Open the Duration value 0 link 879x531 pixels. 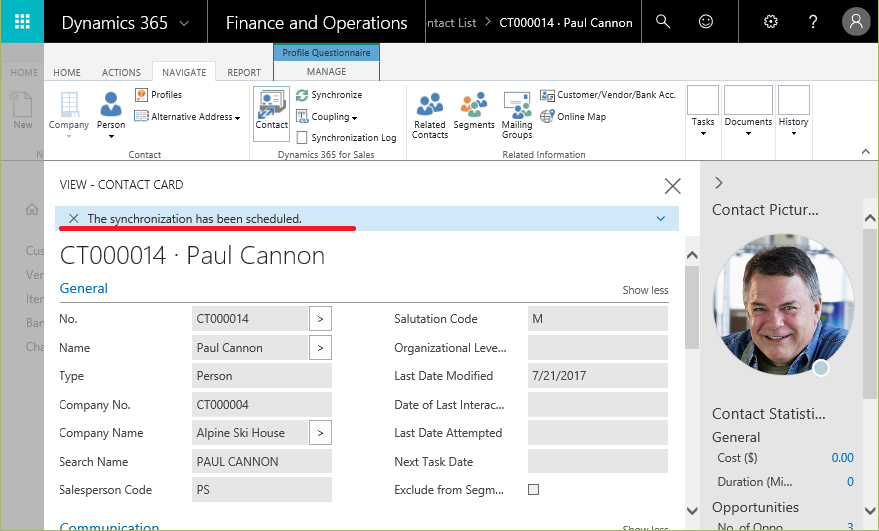coord(850,482)
